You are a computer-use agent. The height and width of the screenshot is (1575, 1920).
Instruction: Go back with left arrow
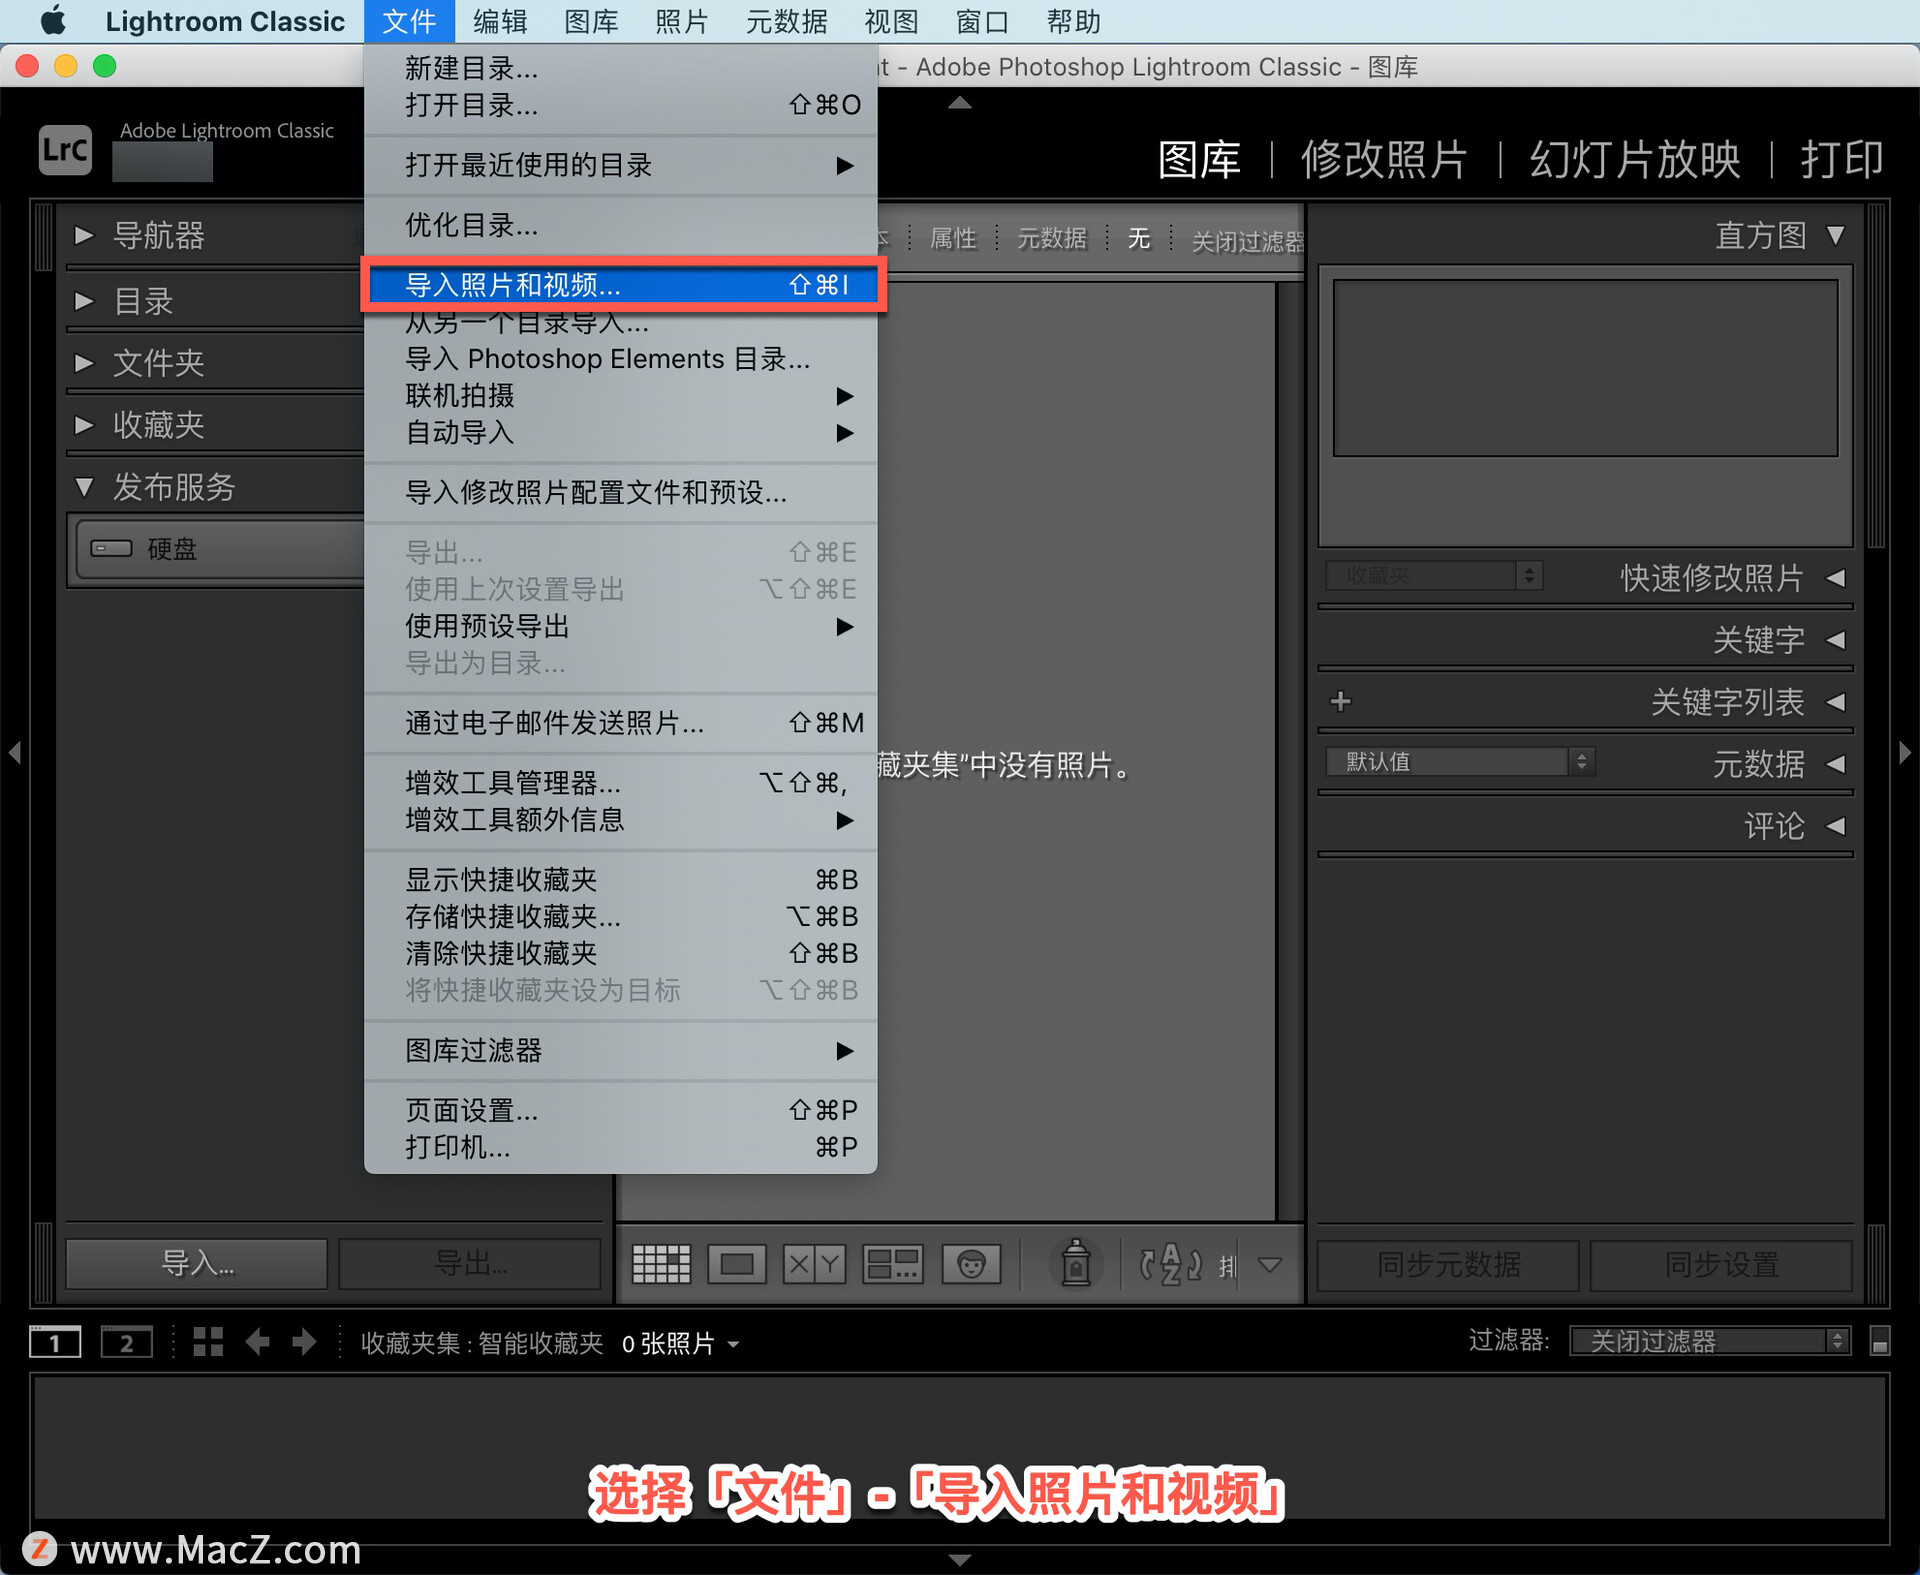coord(258,1341)
